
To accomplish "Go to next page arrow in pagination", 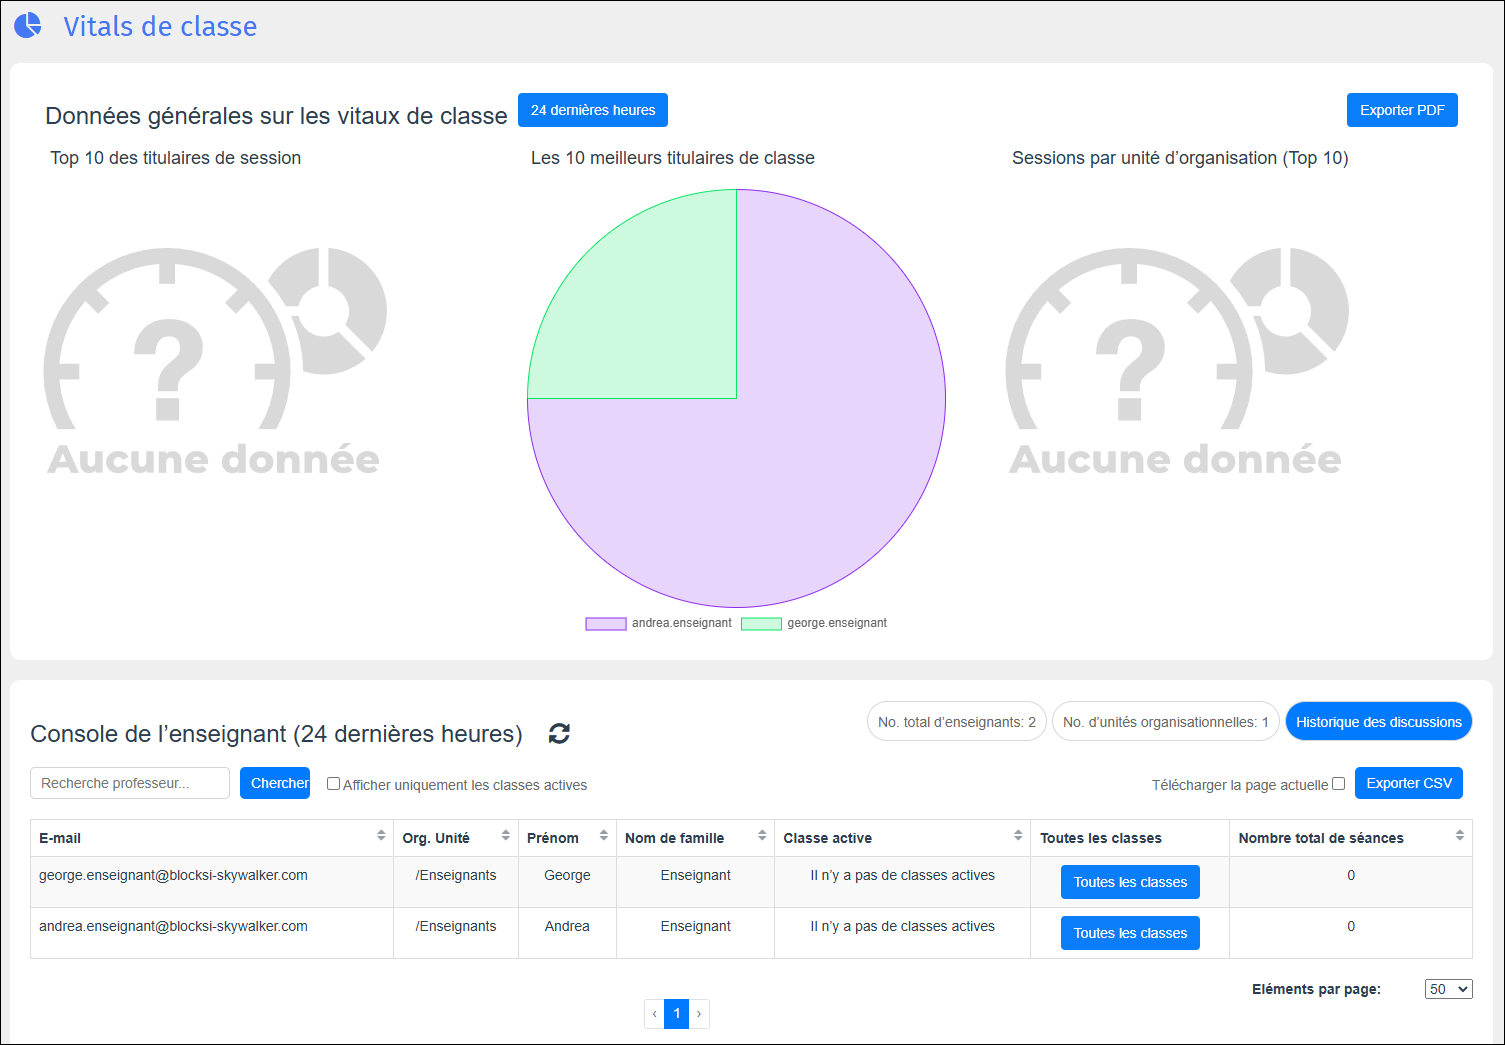I will pos(699,1014).
